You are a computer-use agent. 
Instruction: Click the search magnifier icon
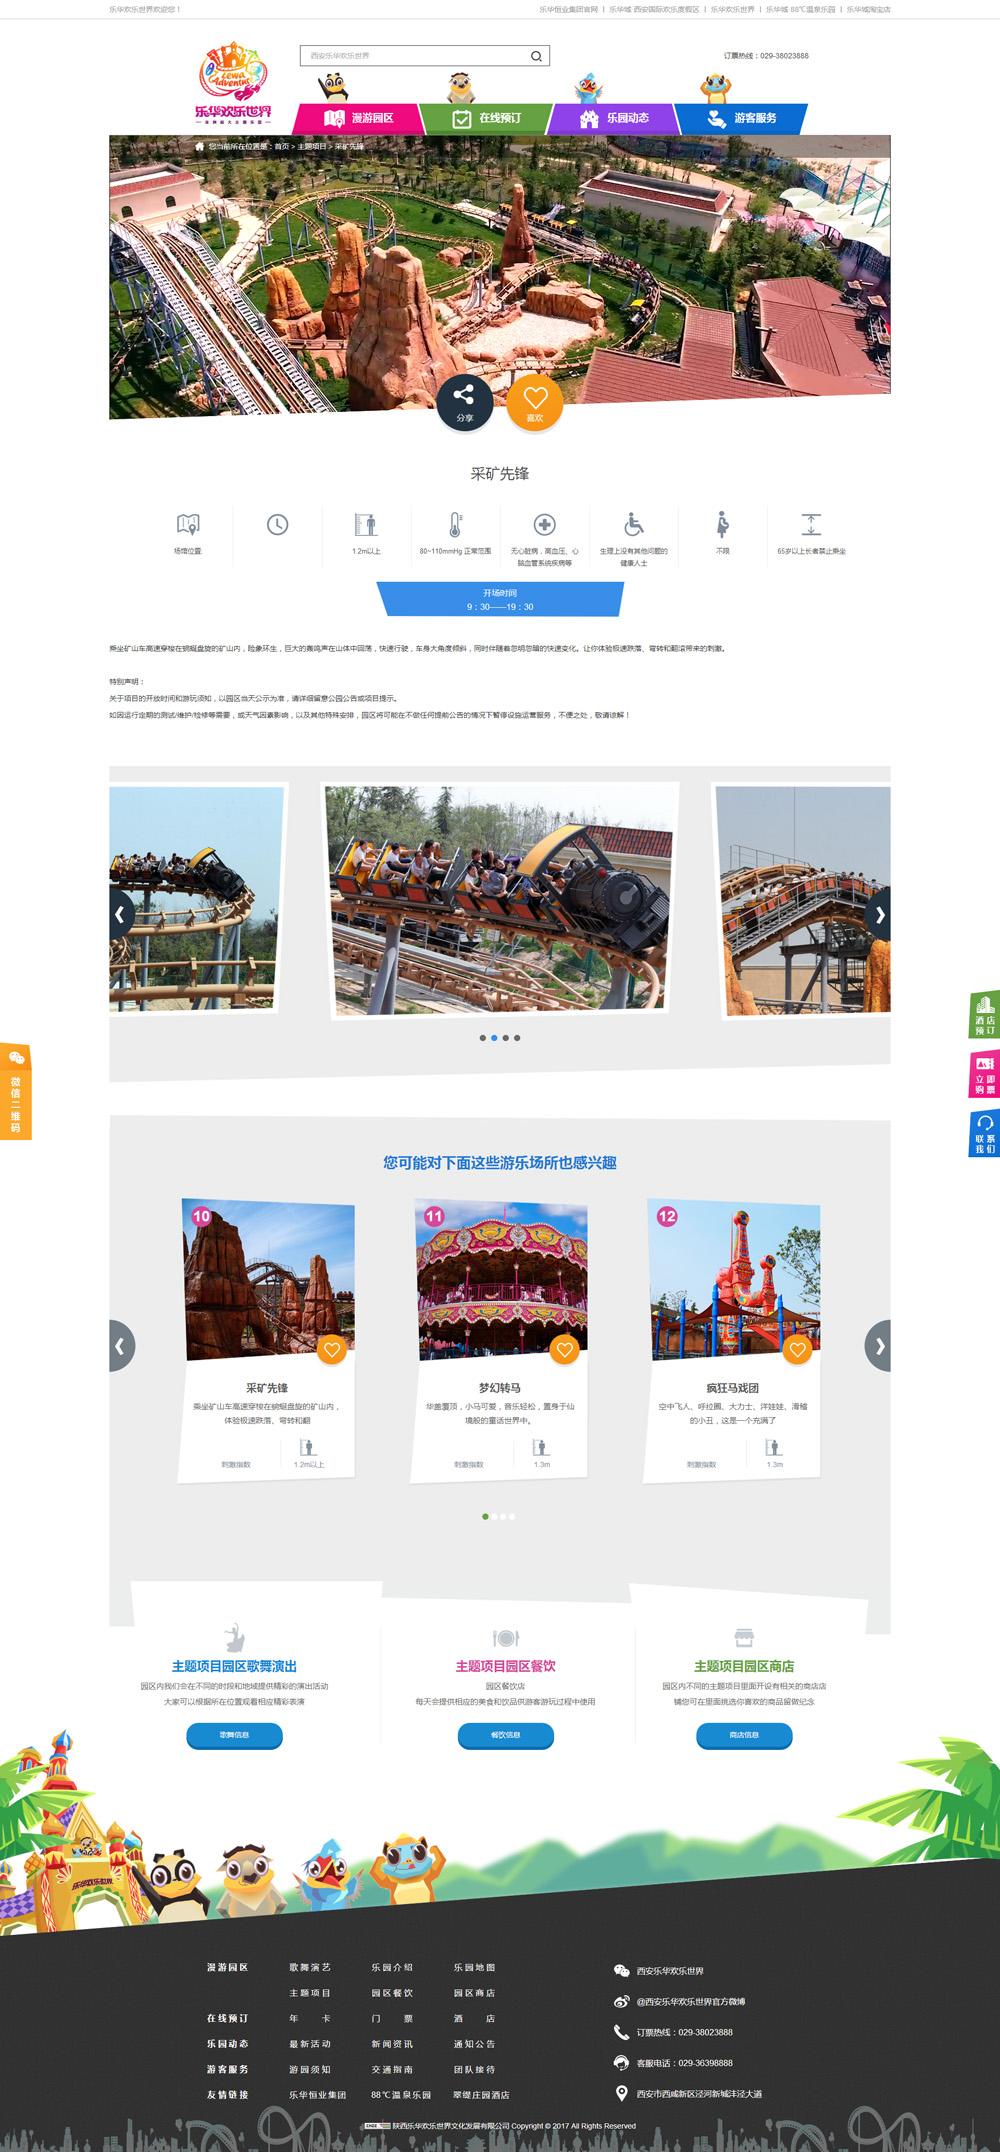(536, 56)
